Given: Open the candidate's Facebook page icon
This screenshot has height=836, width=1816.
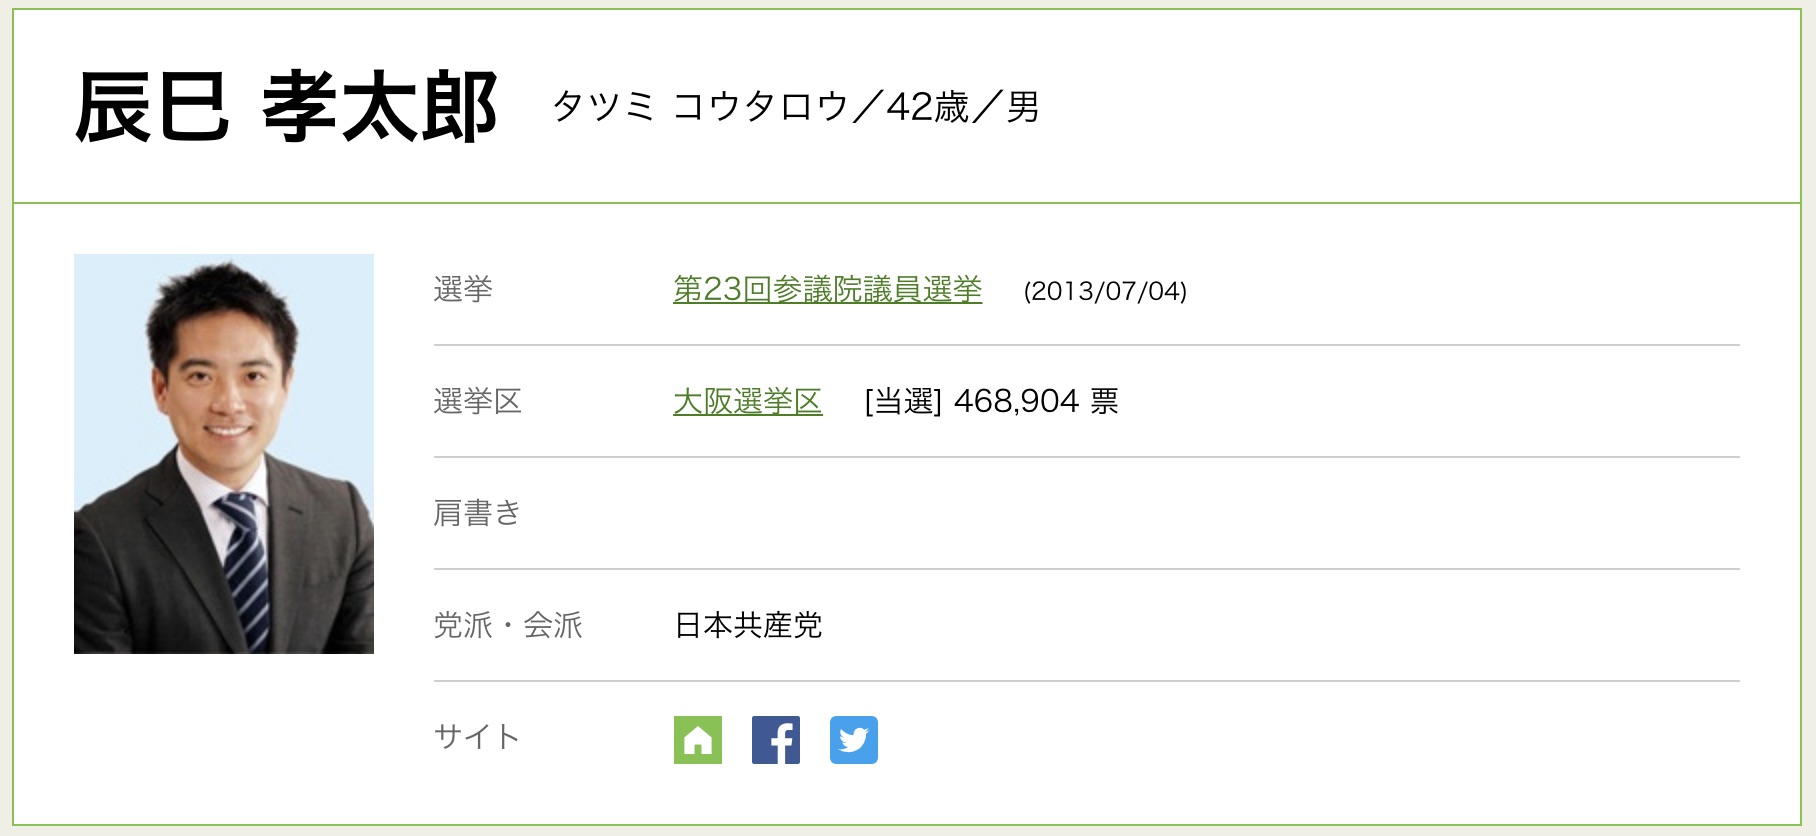Looking at the screenshot, I should 775,740.
